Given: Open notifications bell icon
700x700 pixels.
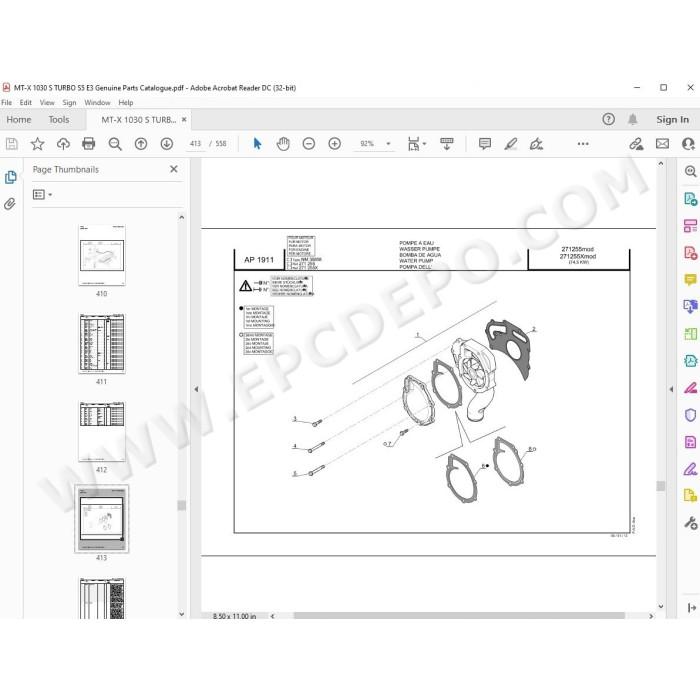Looking at the screenshot, I should (632, 119).
